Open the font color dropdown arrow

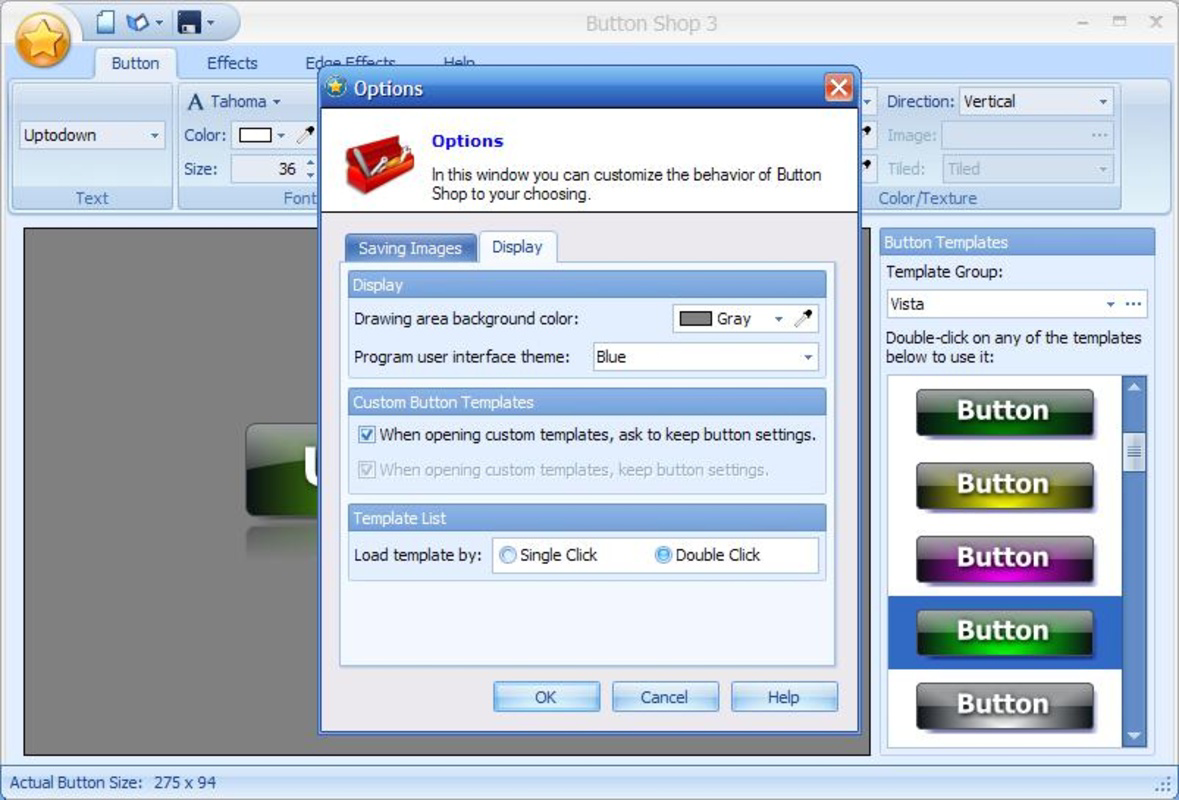tap(281, 135)
